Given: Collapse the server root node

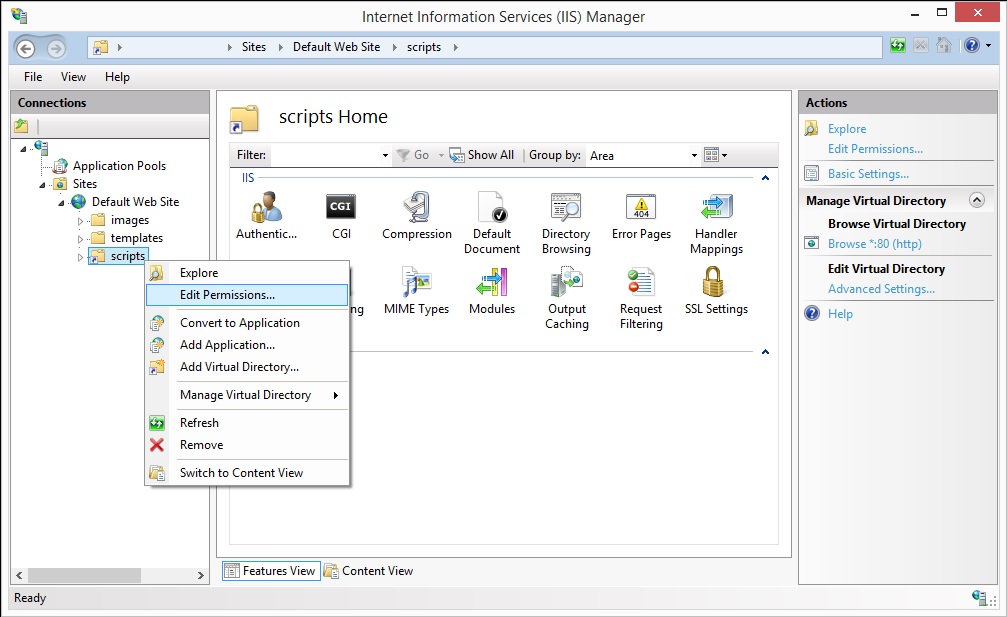Looking at the screenshot, I should [23, 149].
